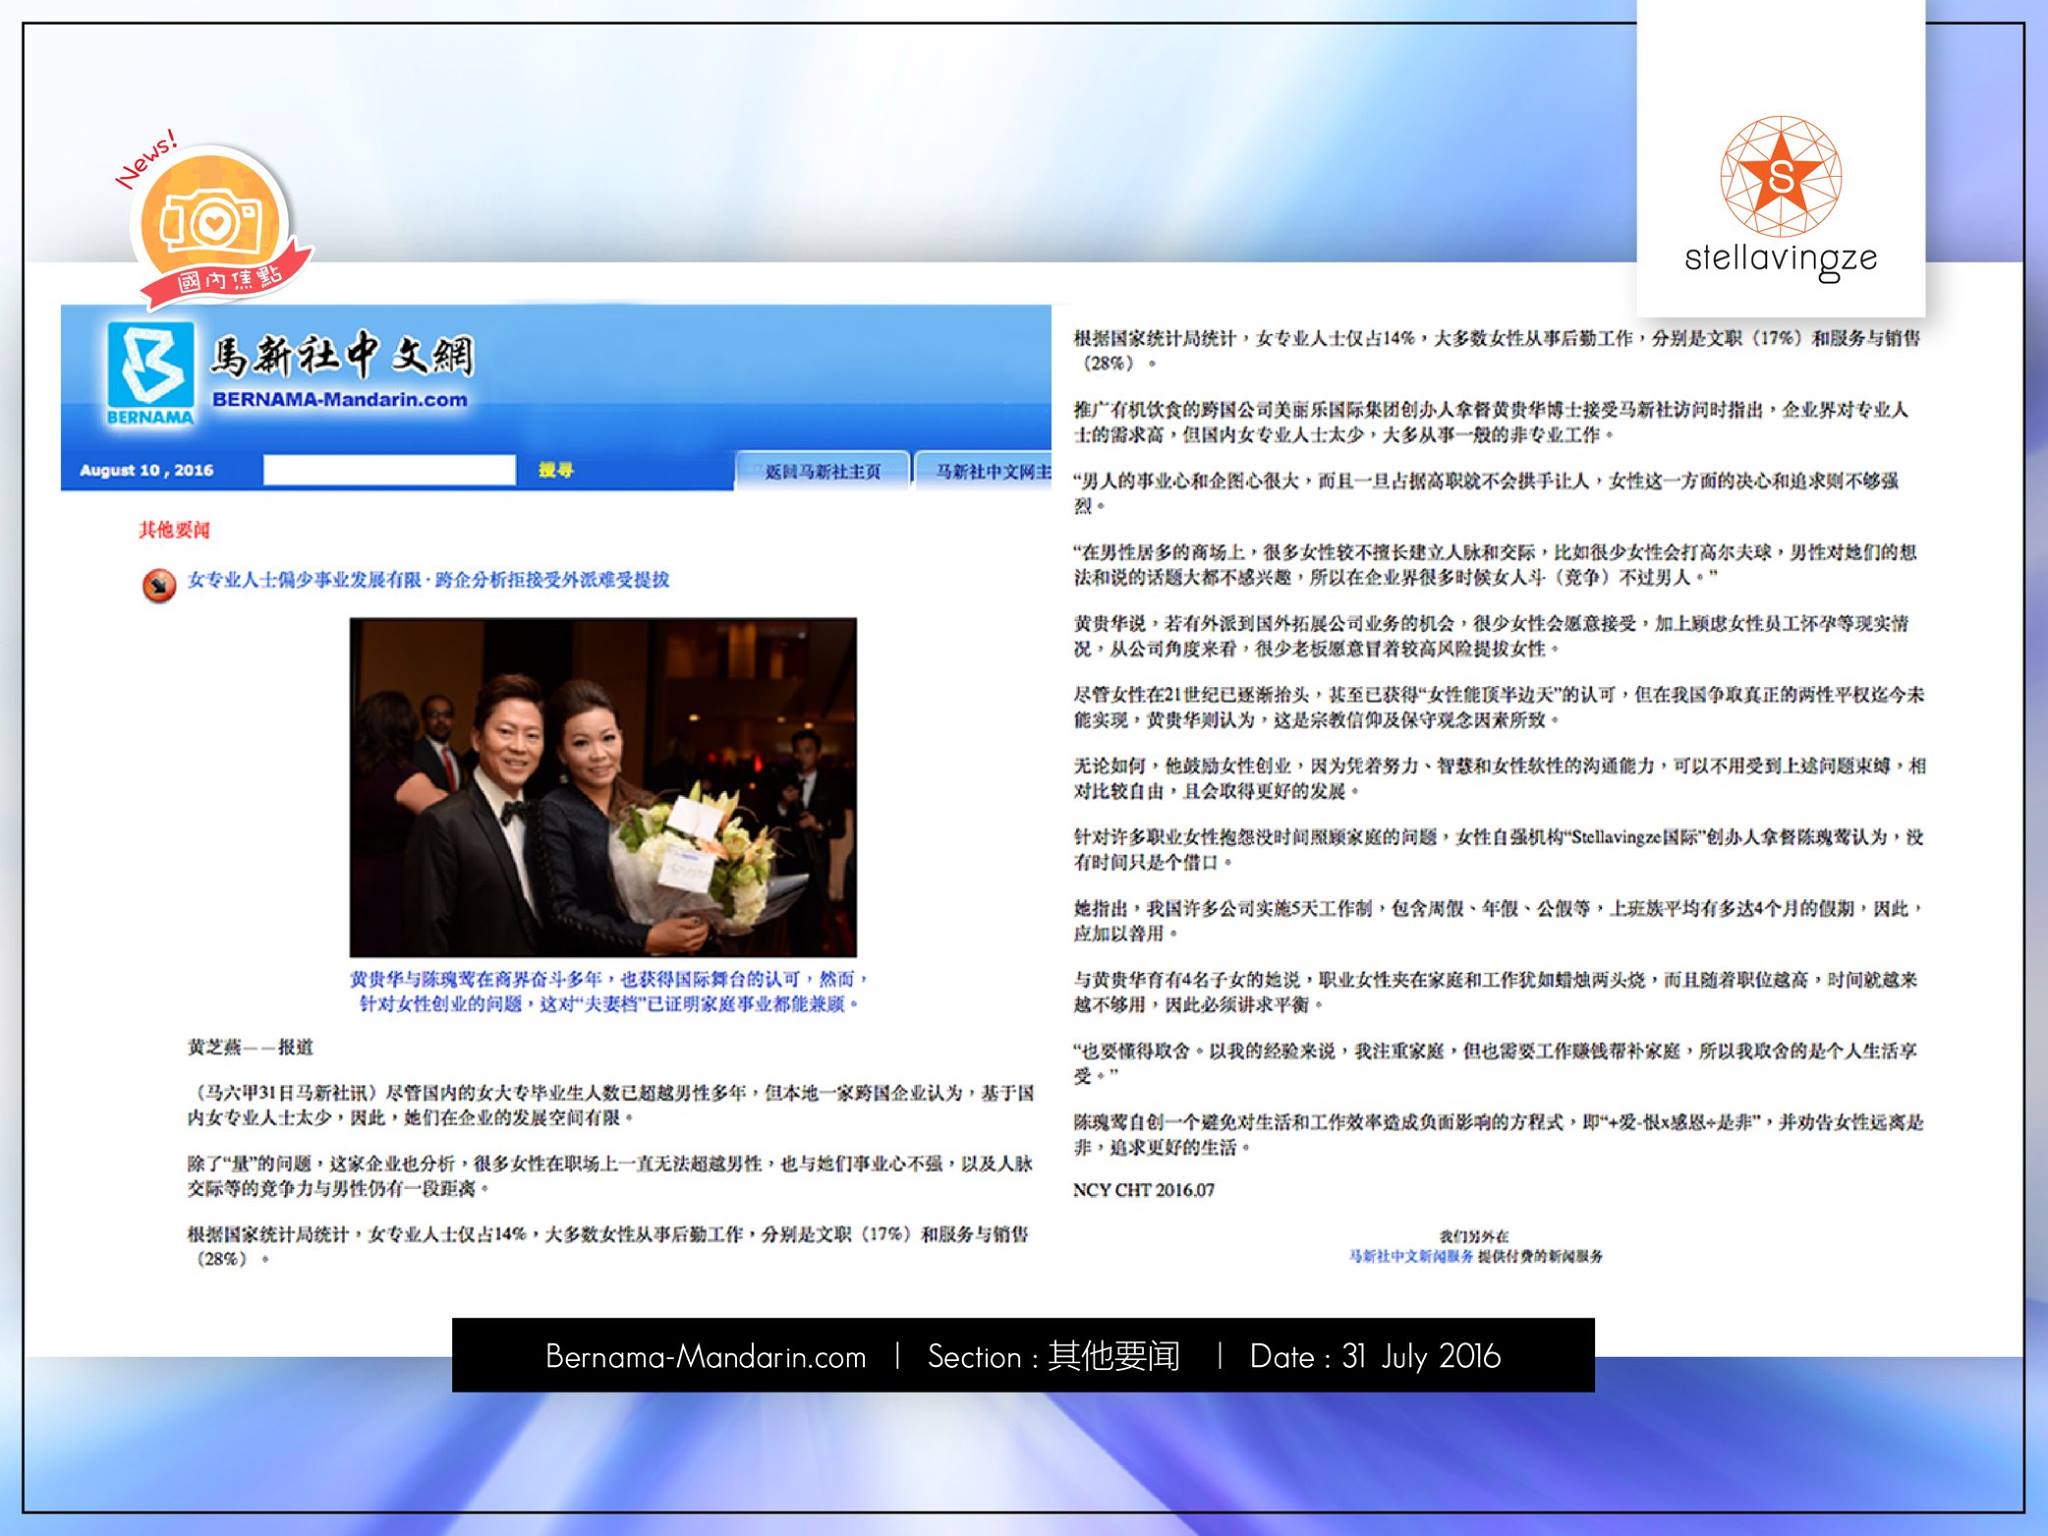This screenshot has width=2048, height=1536.
Task: Click the paragraph starting 黄贵华说，若有外派
Action: coord(1491,636)
